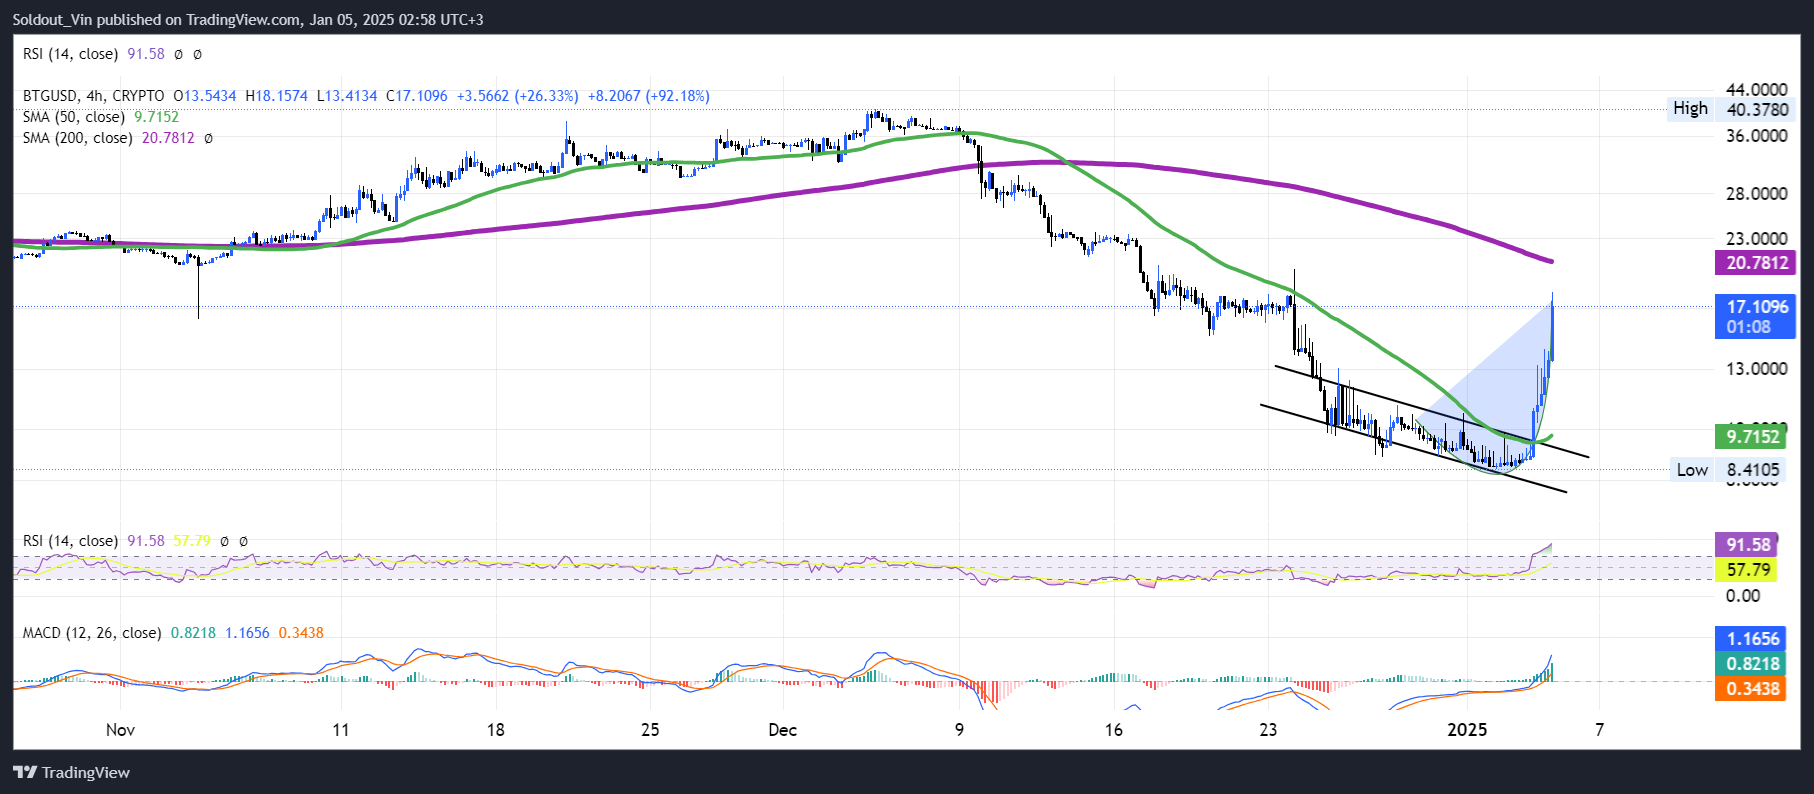Click the 23.0000 price axis tick
The height and width of the screenshot is (794, 1814).
click(x=1757, y=239)
